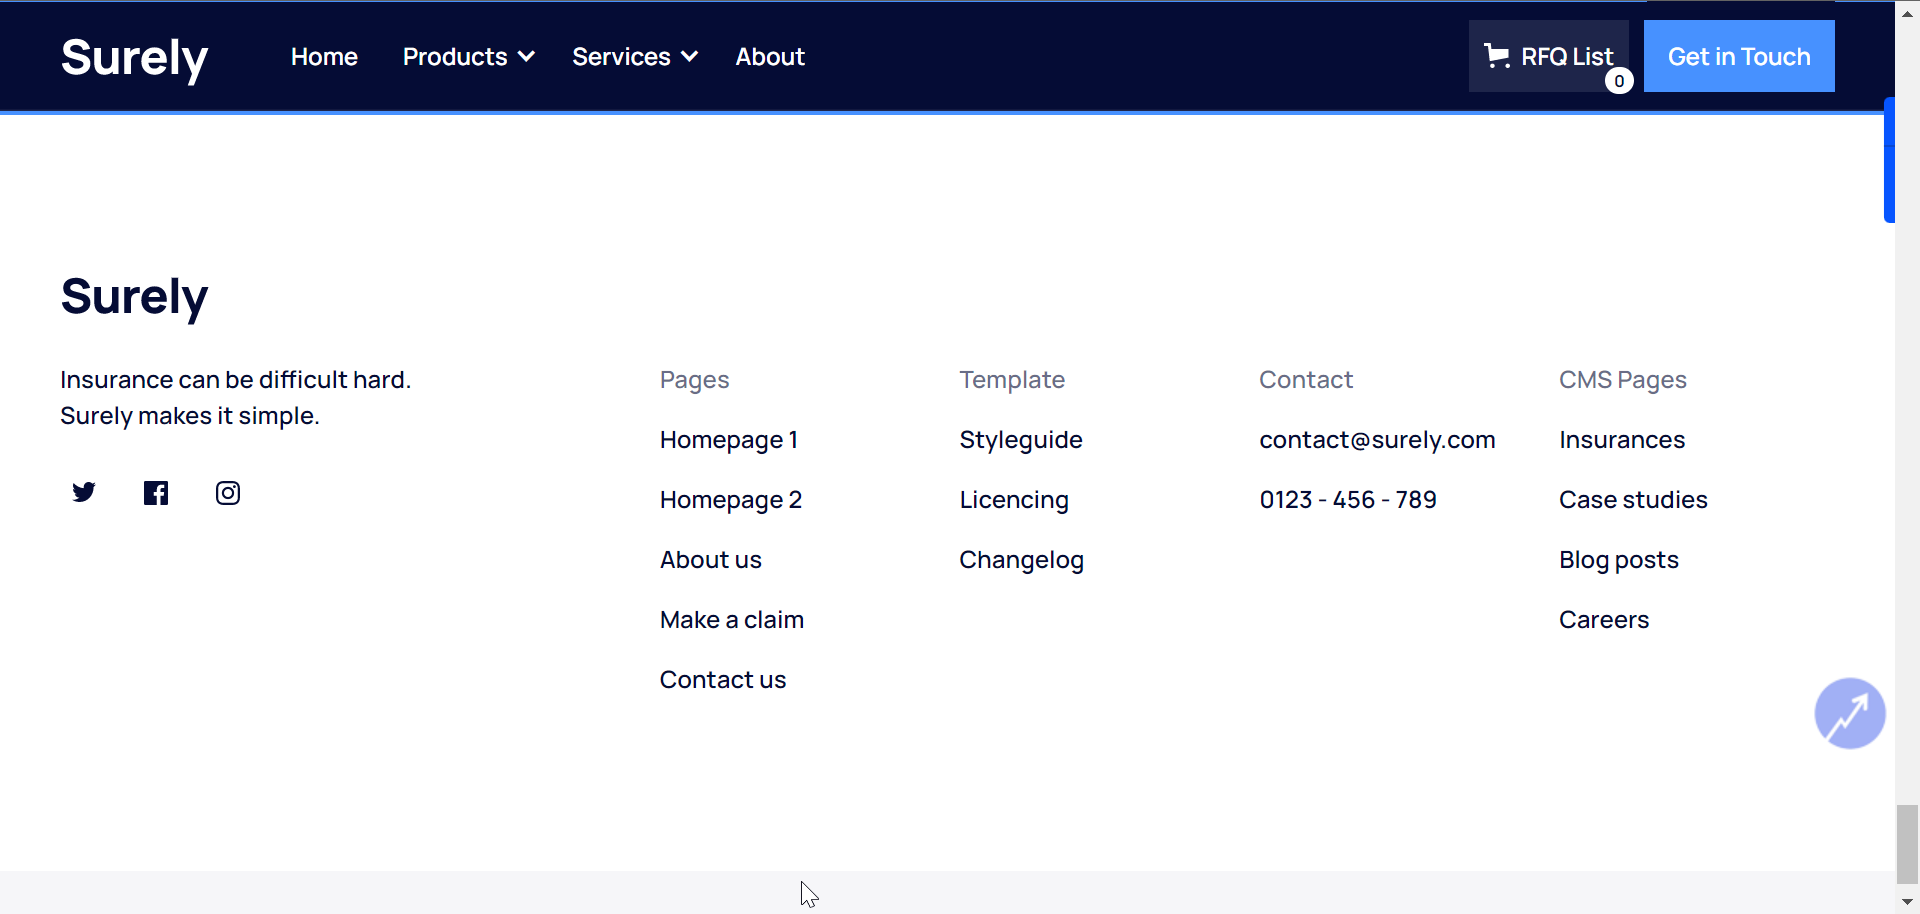The image size is (1920, 914).
Task: Click the "Contact" footer column heading
Action: [x=1306, y=380]
